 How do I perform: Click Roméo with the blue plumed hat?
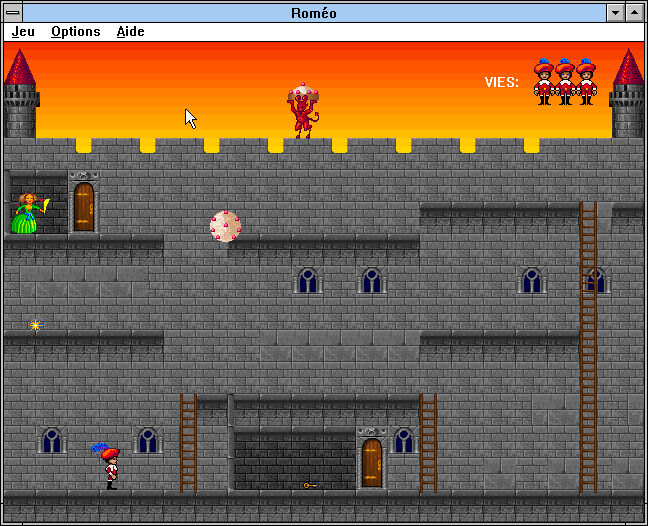point(108,467)
